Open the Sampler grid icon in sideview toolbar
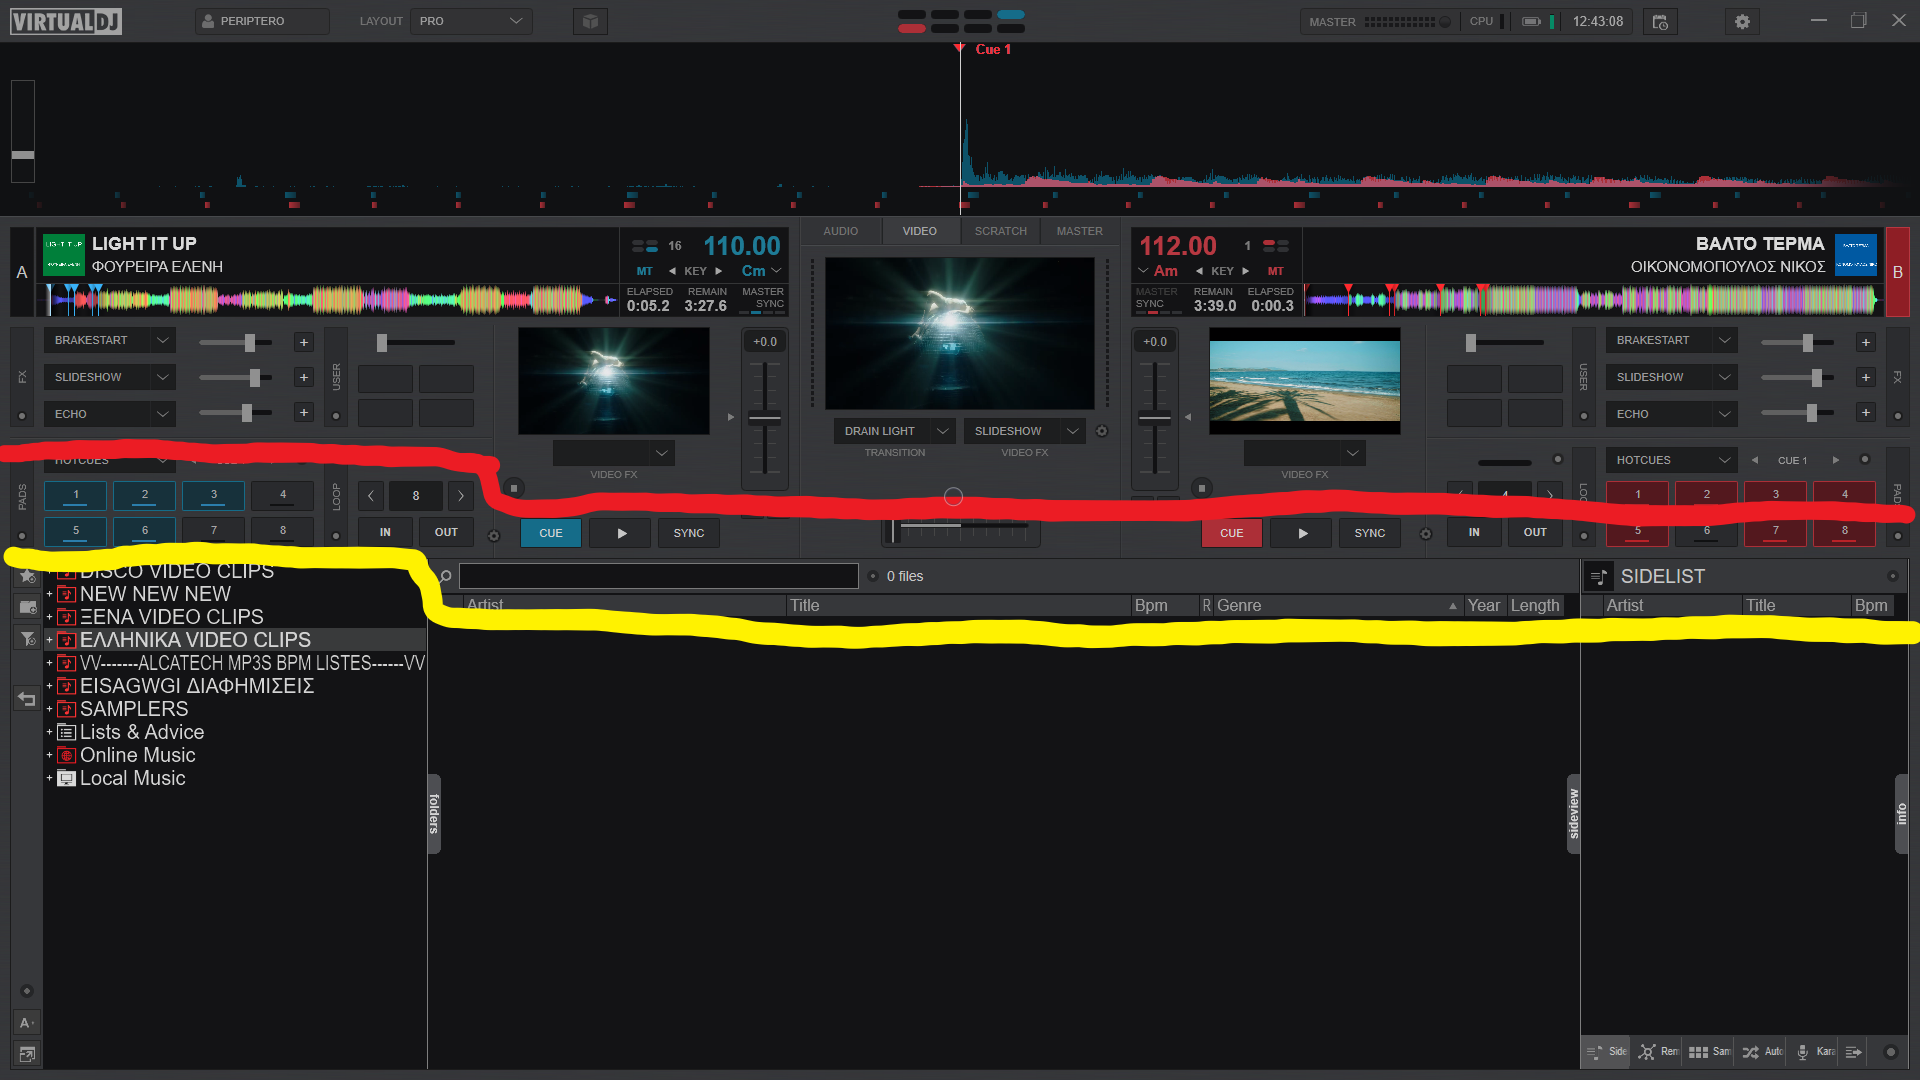 tap(1709, 1052)
